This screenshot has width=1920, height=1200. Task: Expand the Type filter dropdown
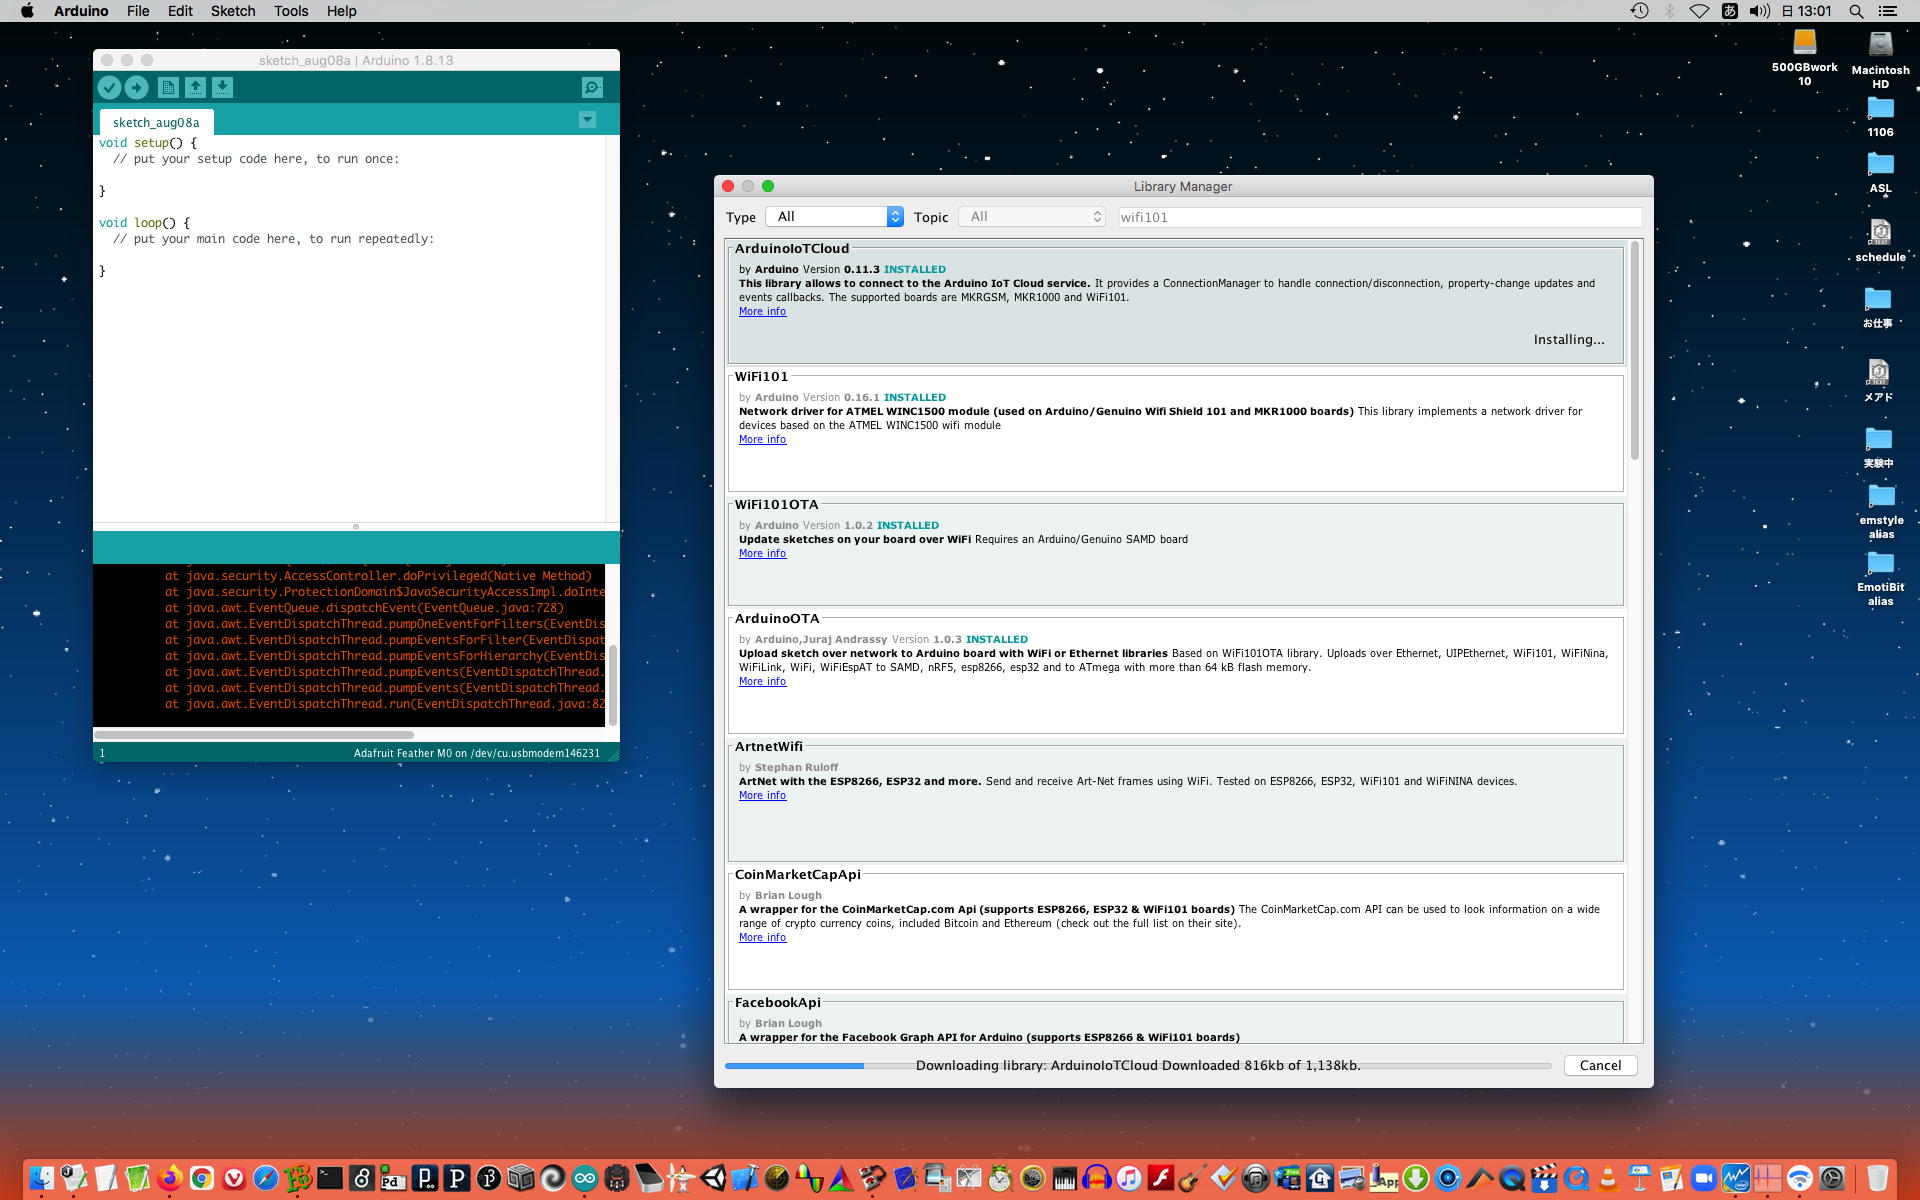coord(834,217)
